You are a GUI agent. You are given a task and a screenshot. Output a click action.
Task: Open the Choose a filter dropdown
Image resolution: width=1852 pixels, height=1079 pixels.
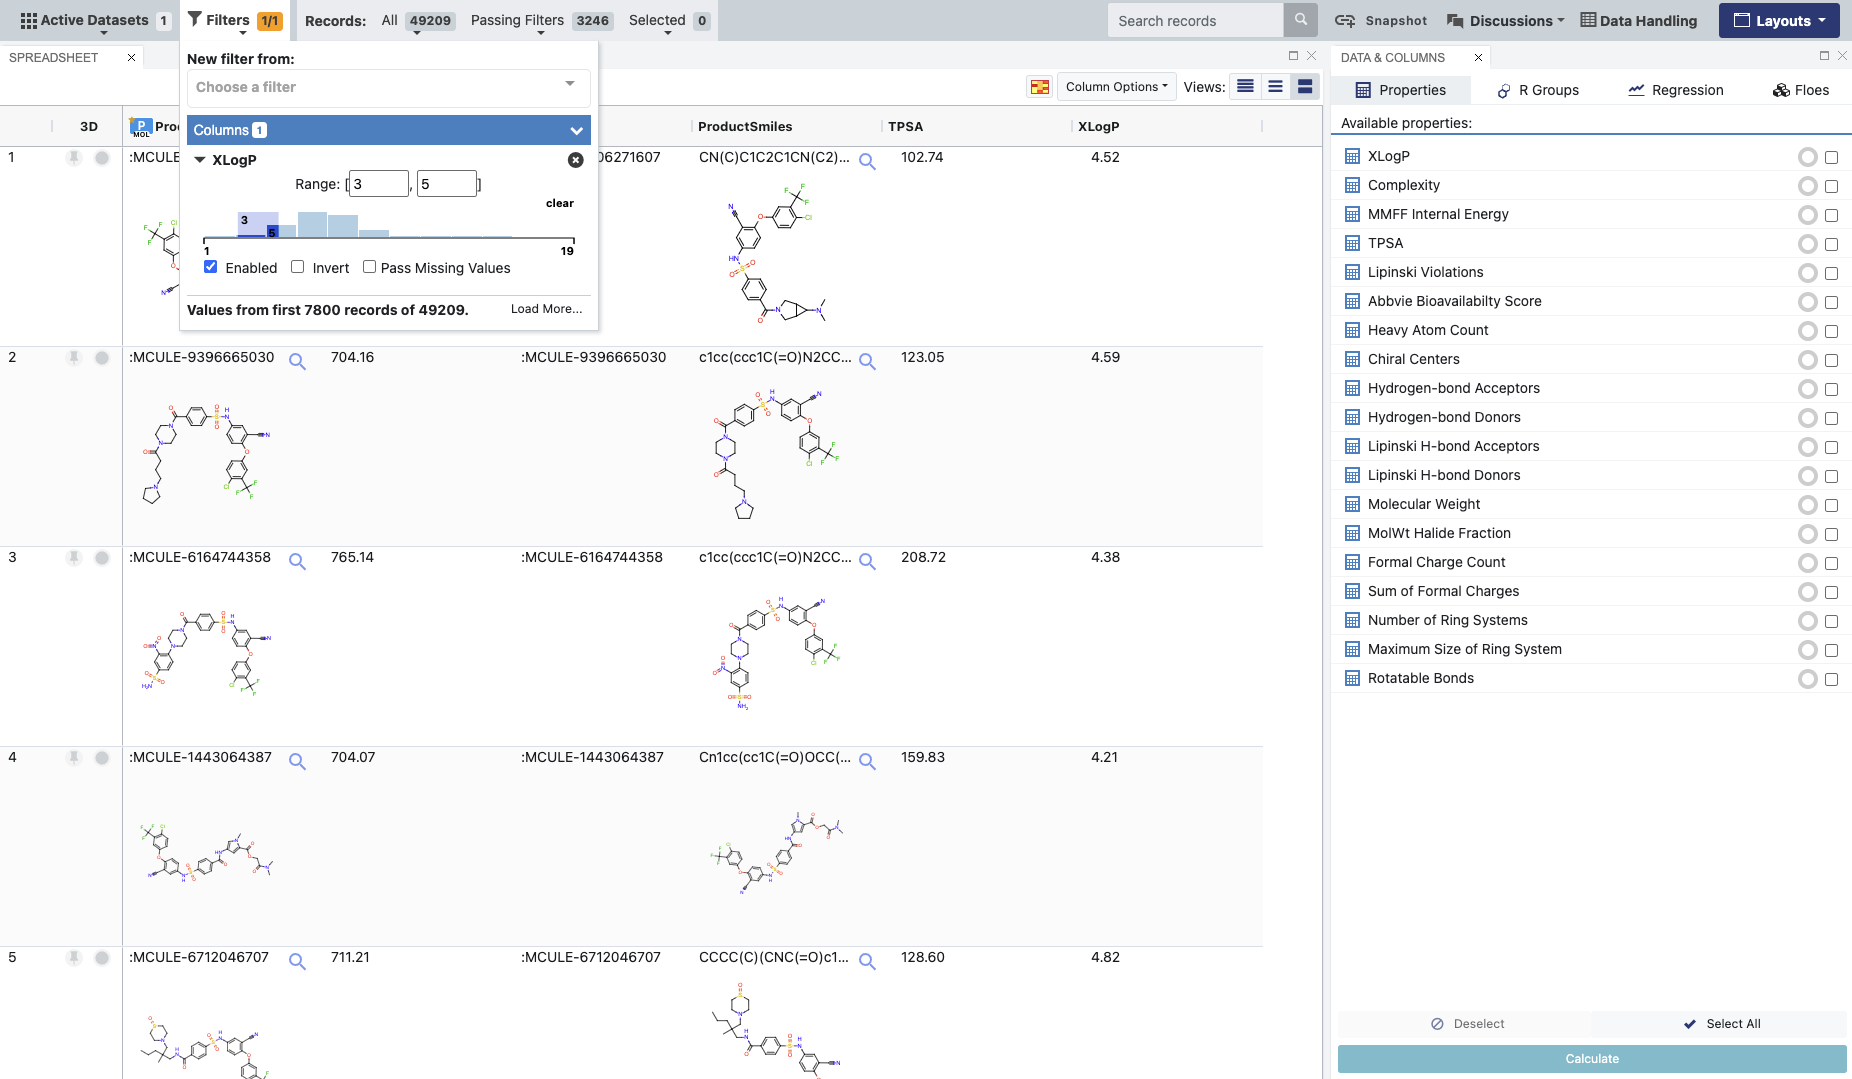(388, 87)
